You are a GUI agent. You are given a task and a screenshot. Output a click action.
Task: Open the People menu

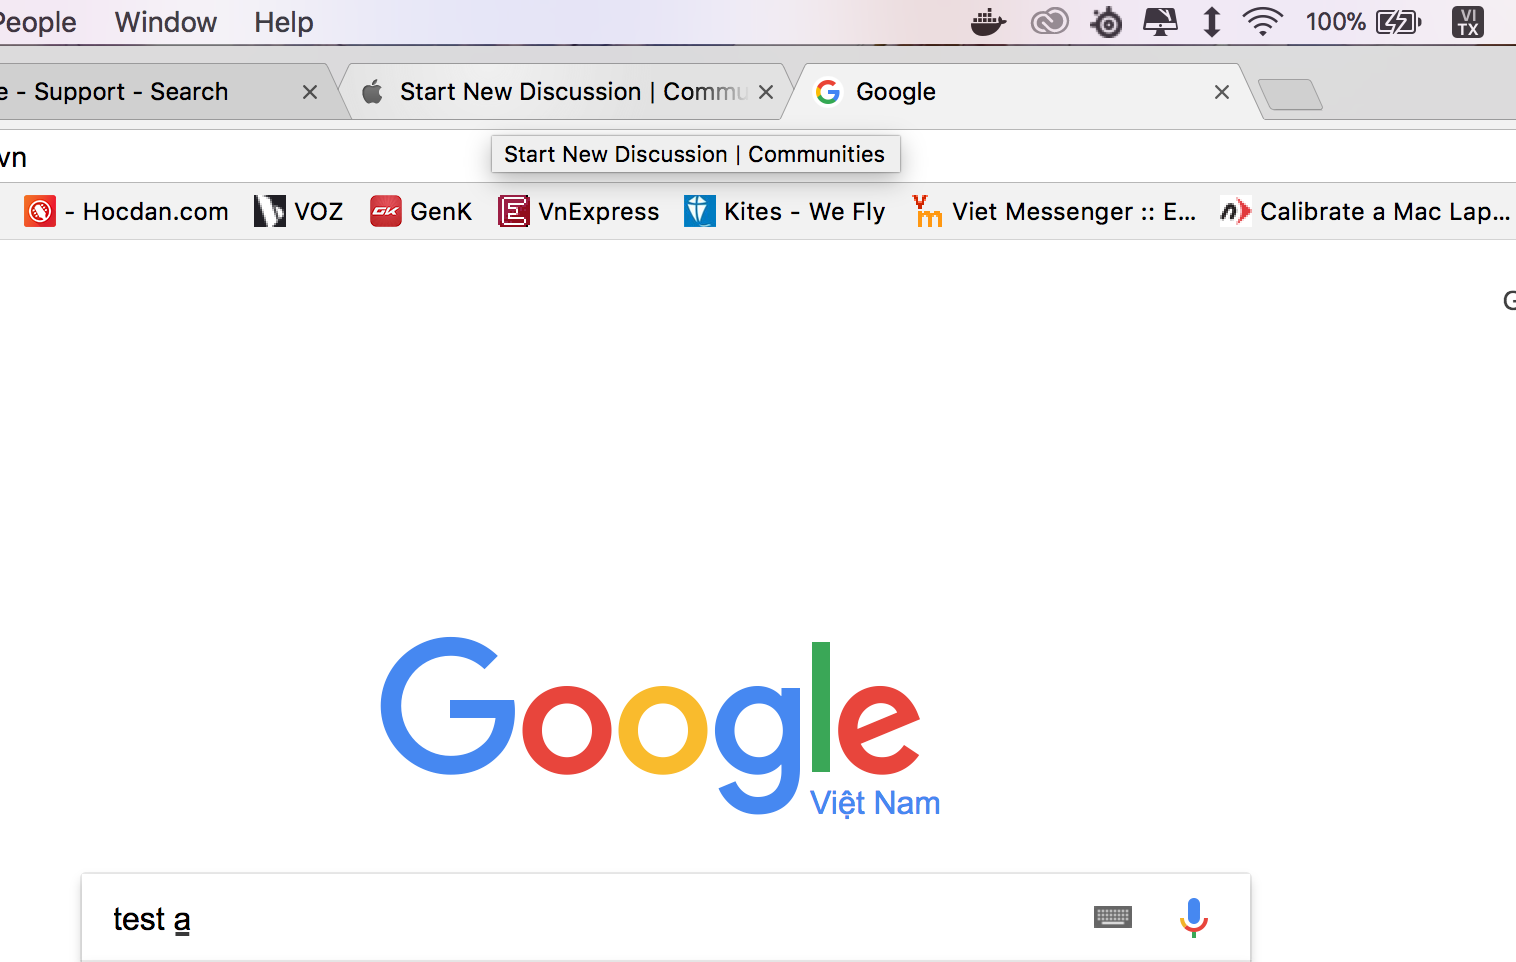pos(37,22)
